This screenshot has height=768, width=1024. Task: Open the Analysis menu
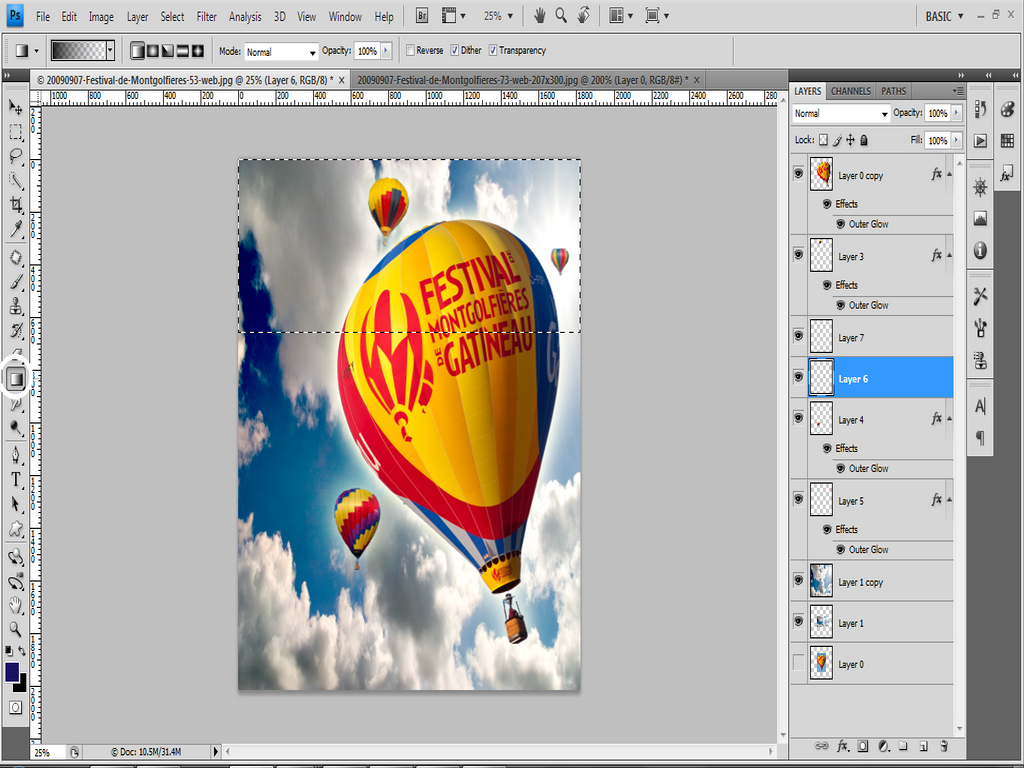(x=245, y=17)
